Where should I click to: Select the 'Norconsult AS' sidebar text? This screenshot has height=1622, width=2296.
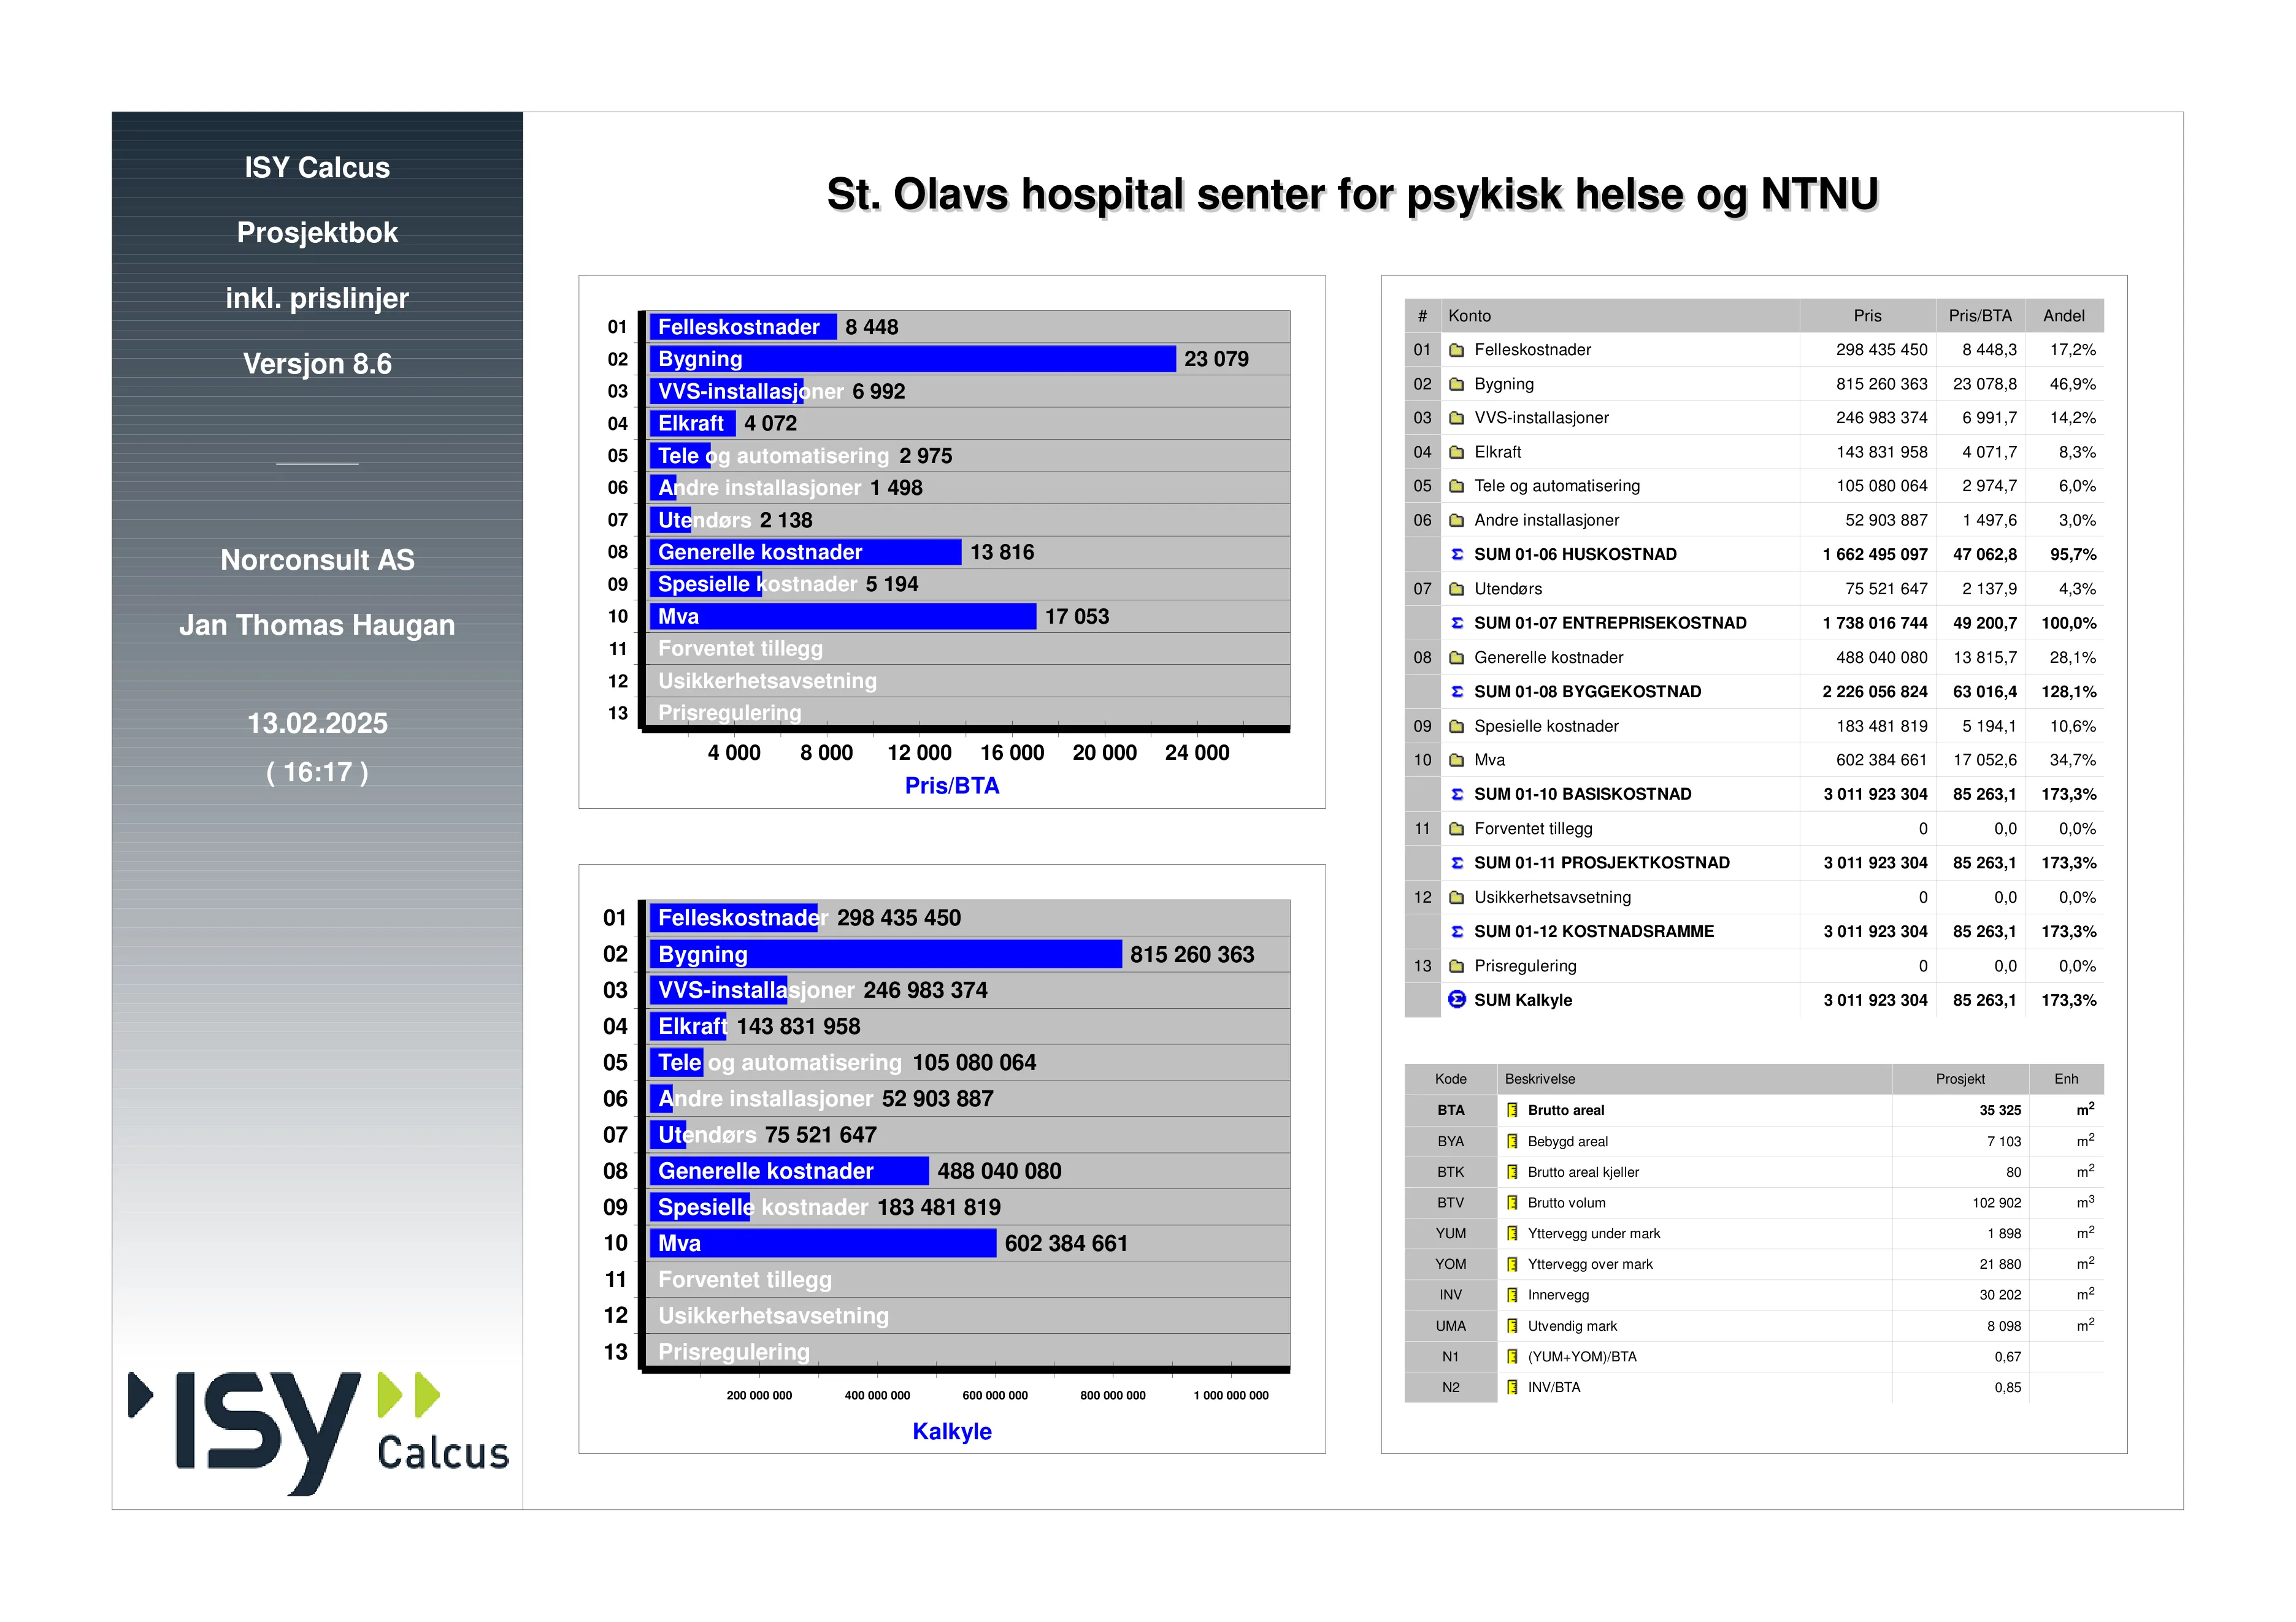[317, 560]
